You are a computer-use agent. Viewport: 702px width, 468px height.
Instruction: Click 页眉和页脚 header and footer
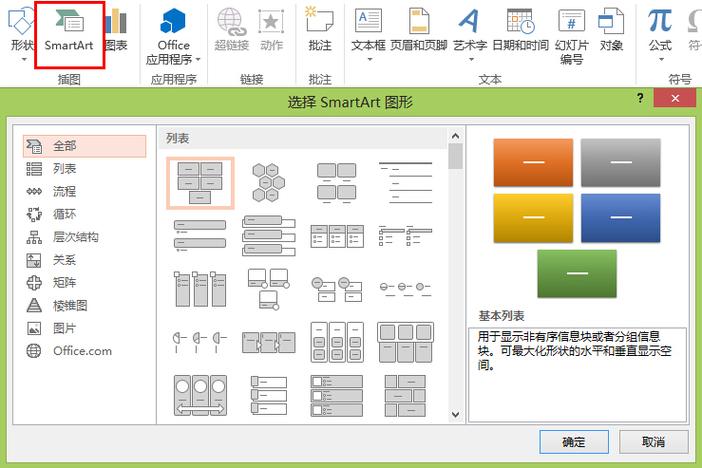coord(419,30)
